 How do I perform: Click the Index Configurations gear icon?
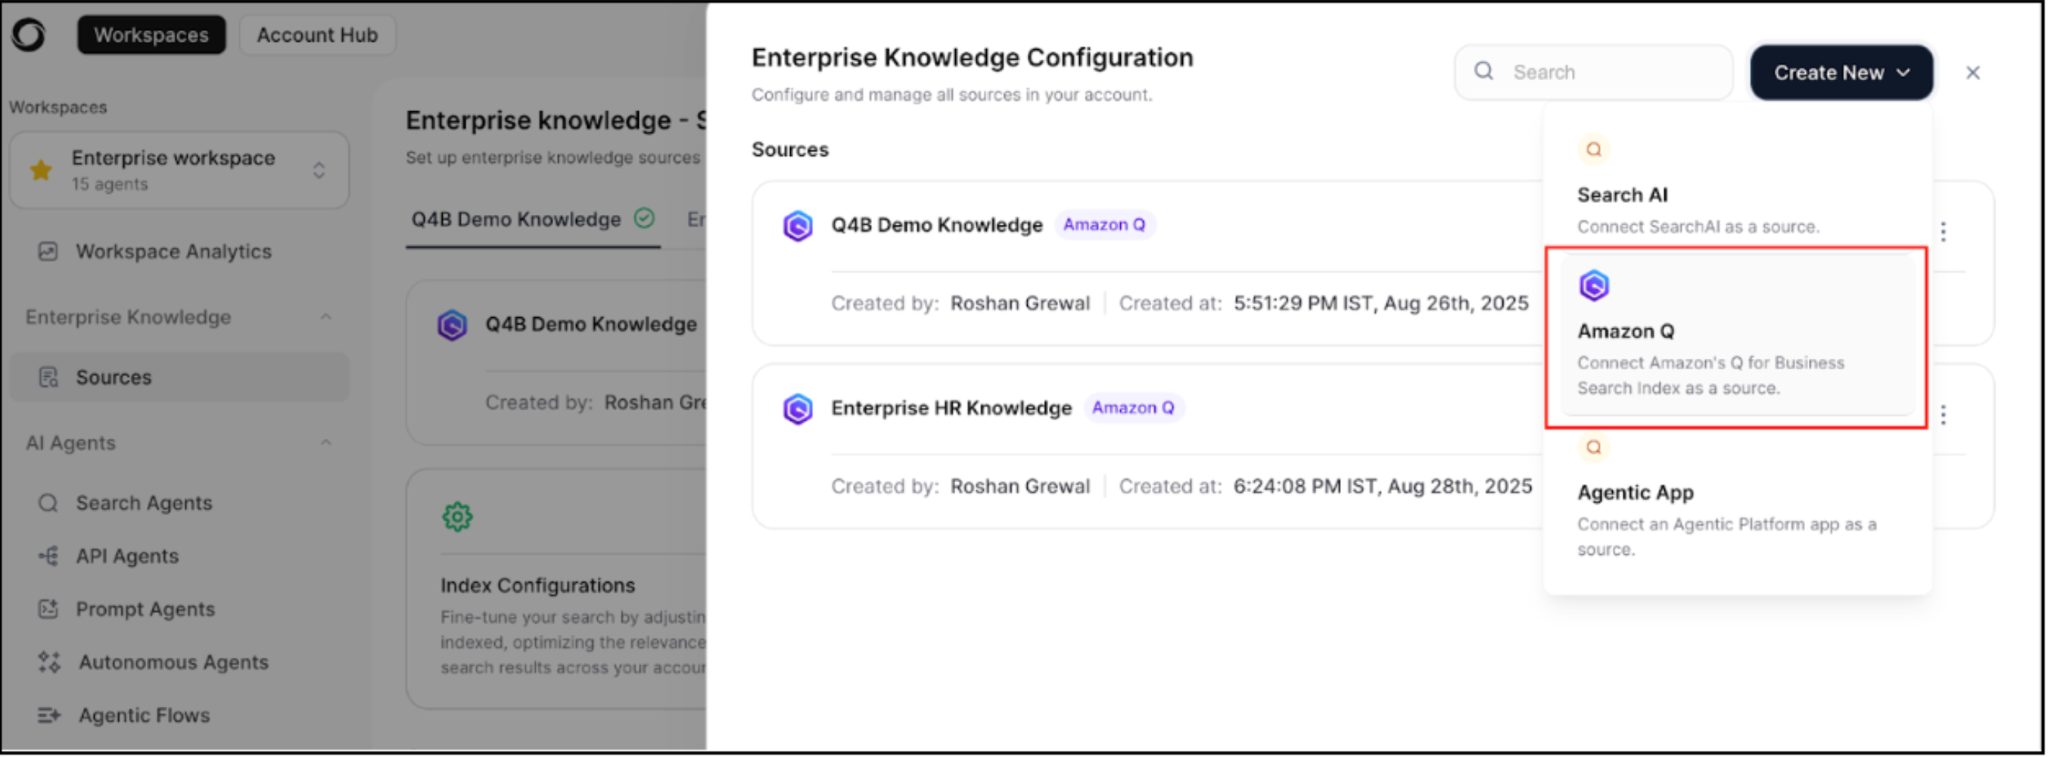(458, 517)
